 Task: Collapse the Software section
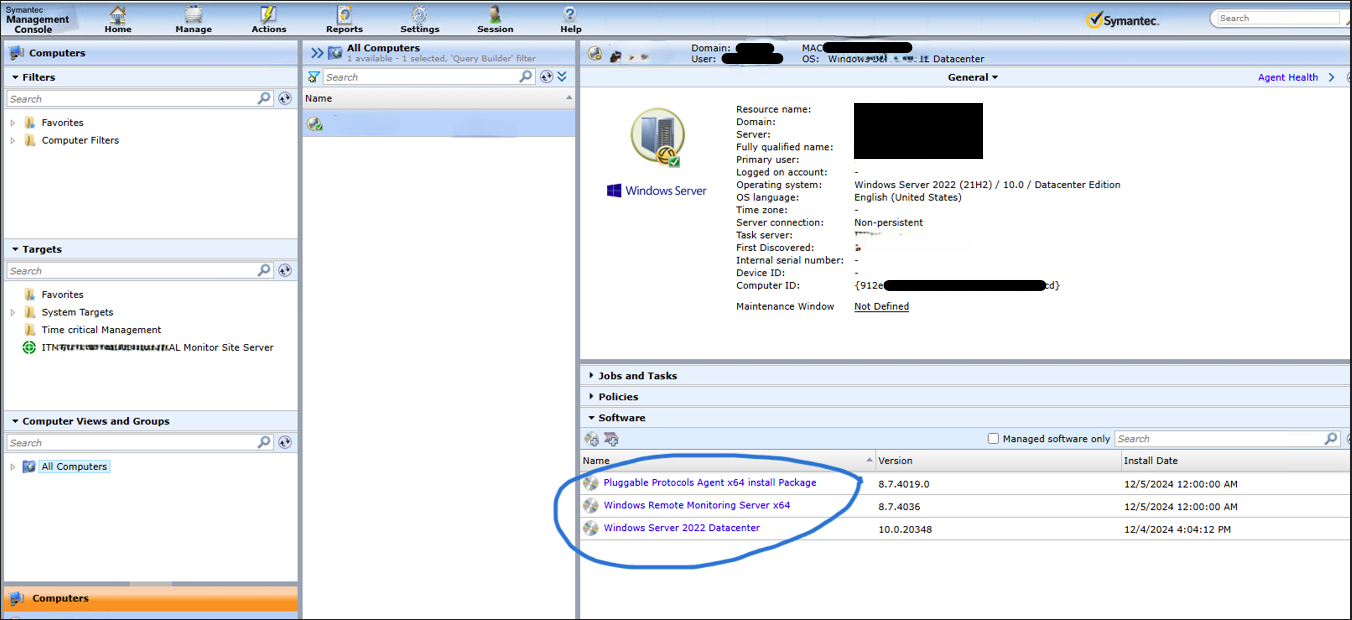(621, 418)
